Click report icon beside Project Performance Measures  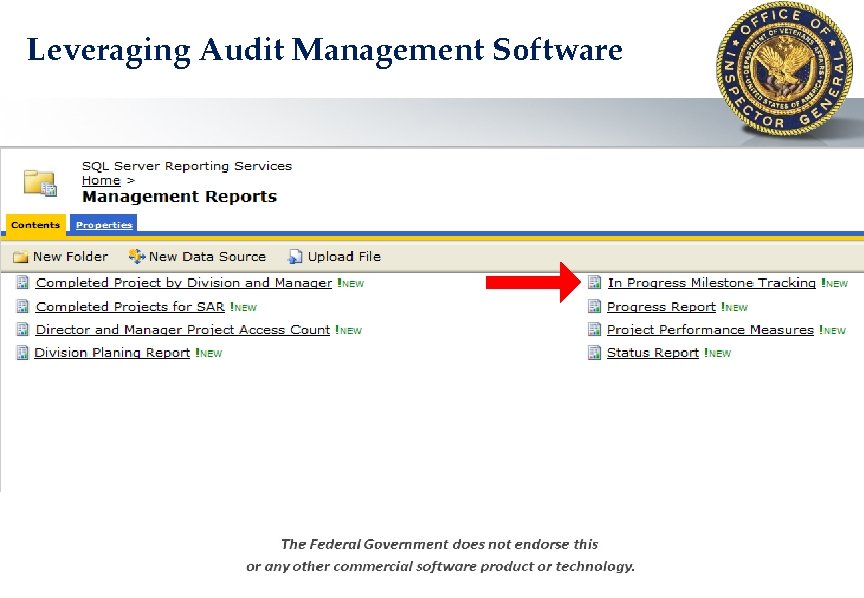click(x=595, y=329)
